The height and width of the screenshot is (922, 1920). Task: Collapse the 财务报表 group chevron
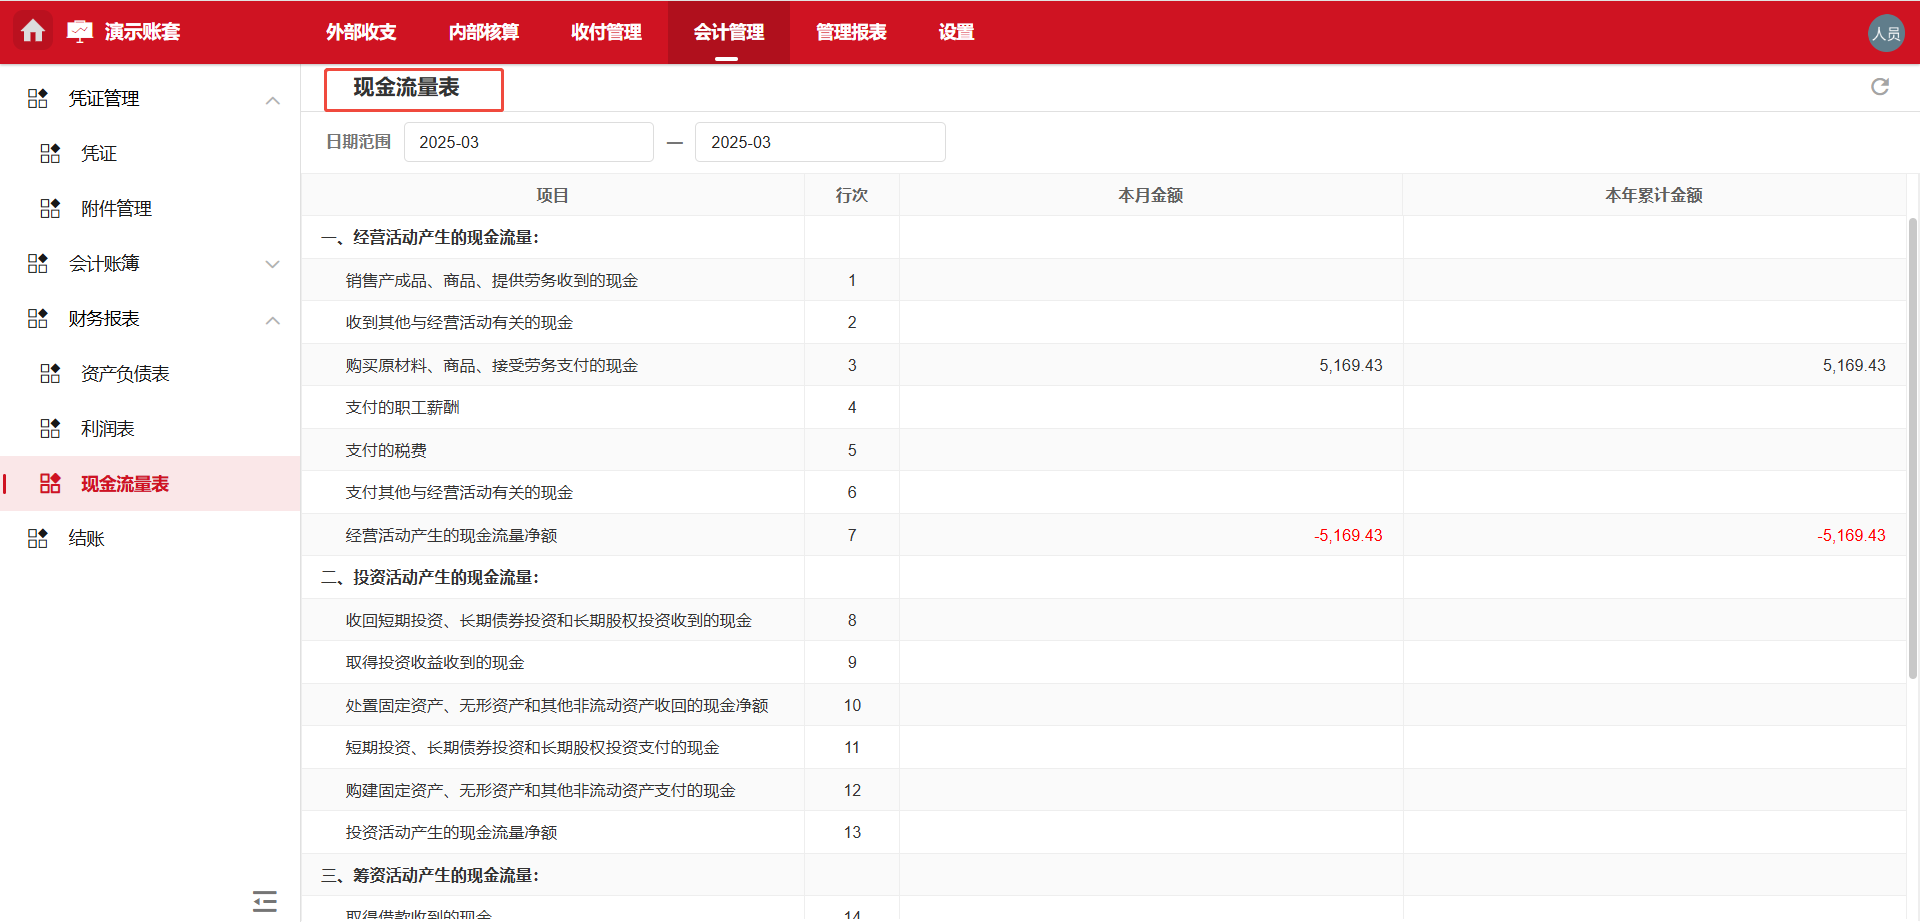tap(273, 318)
